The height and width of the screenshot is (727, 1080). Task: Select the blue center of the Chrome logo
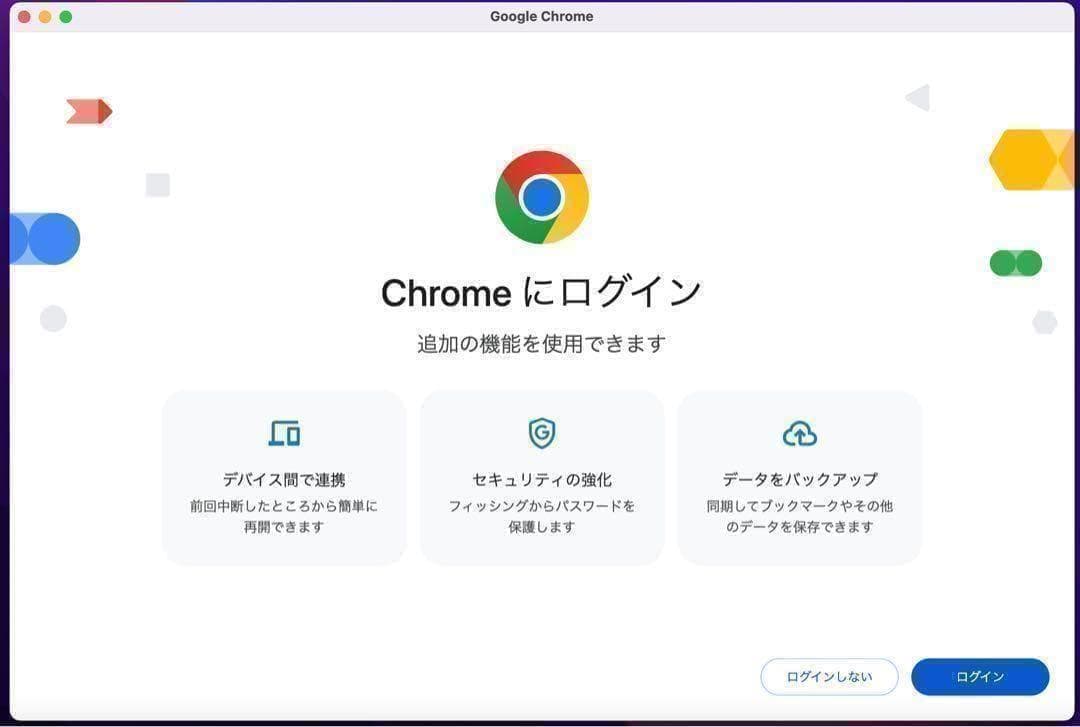pos(541,197)
